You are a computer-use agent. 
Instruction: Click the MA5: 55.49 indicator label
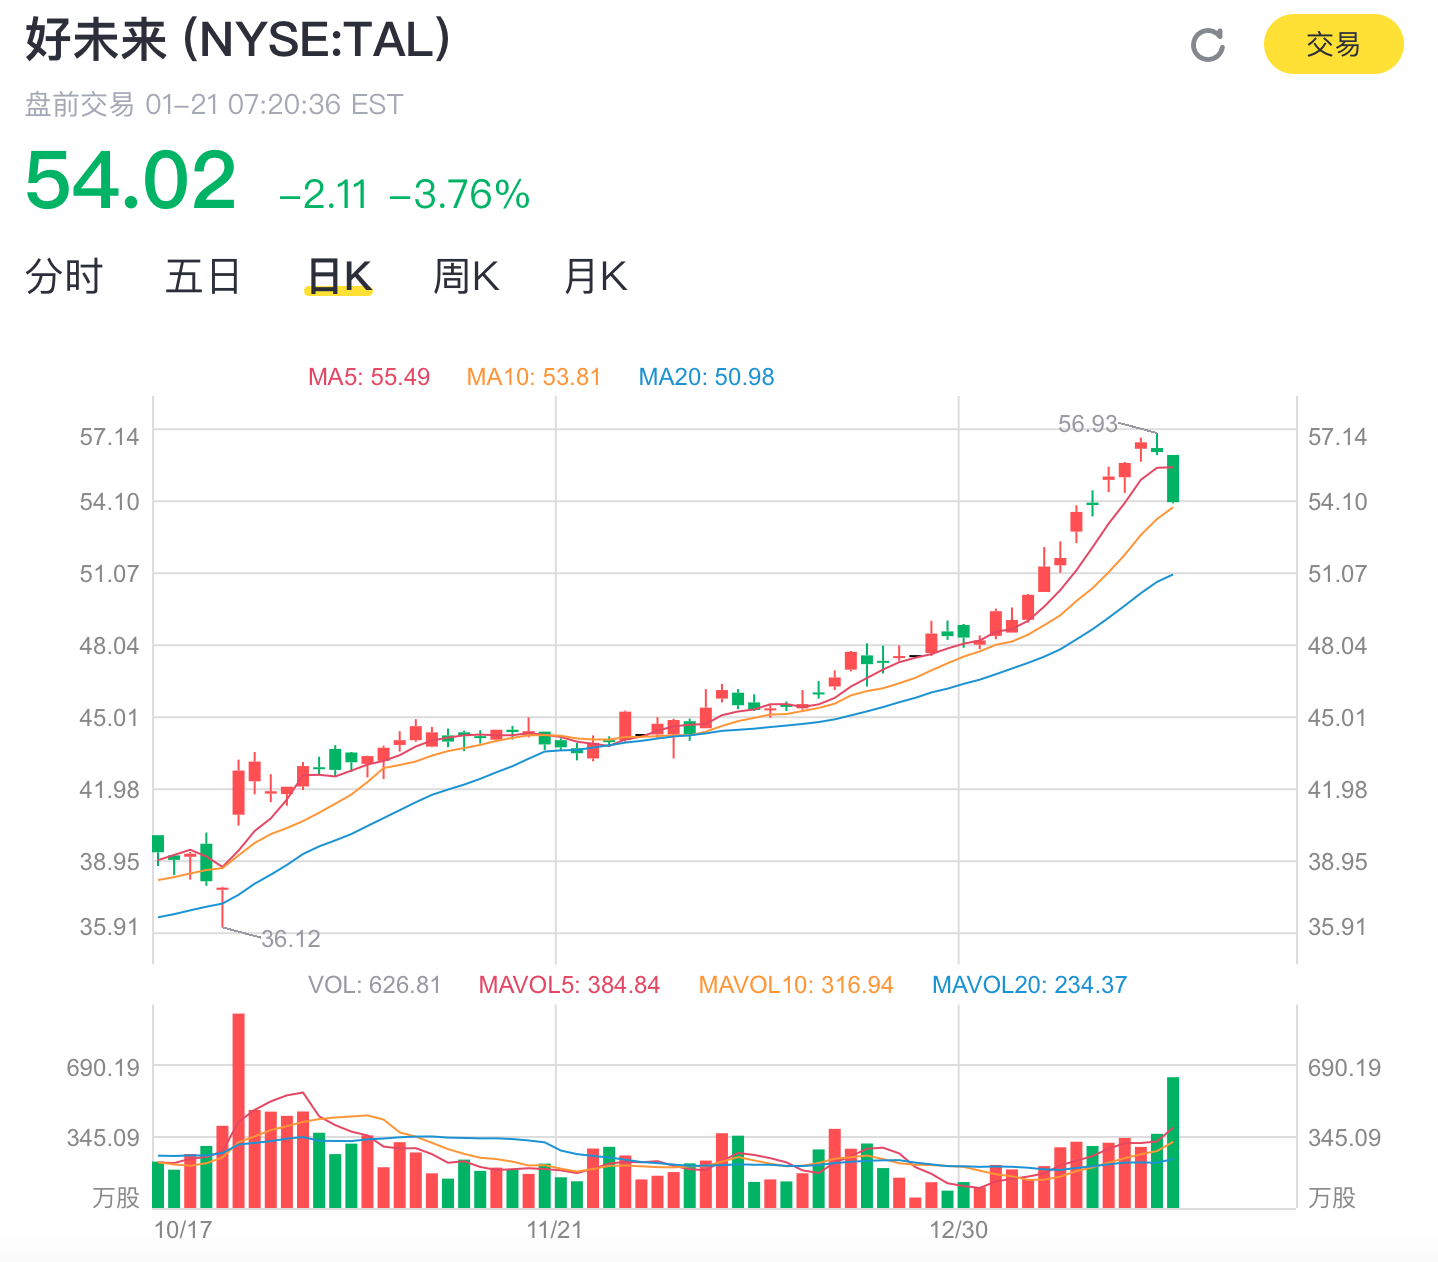pos(369,377)
